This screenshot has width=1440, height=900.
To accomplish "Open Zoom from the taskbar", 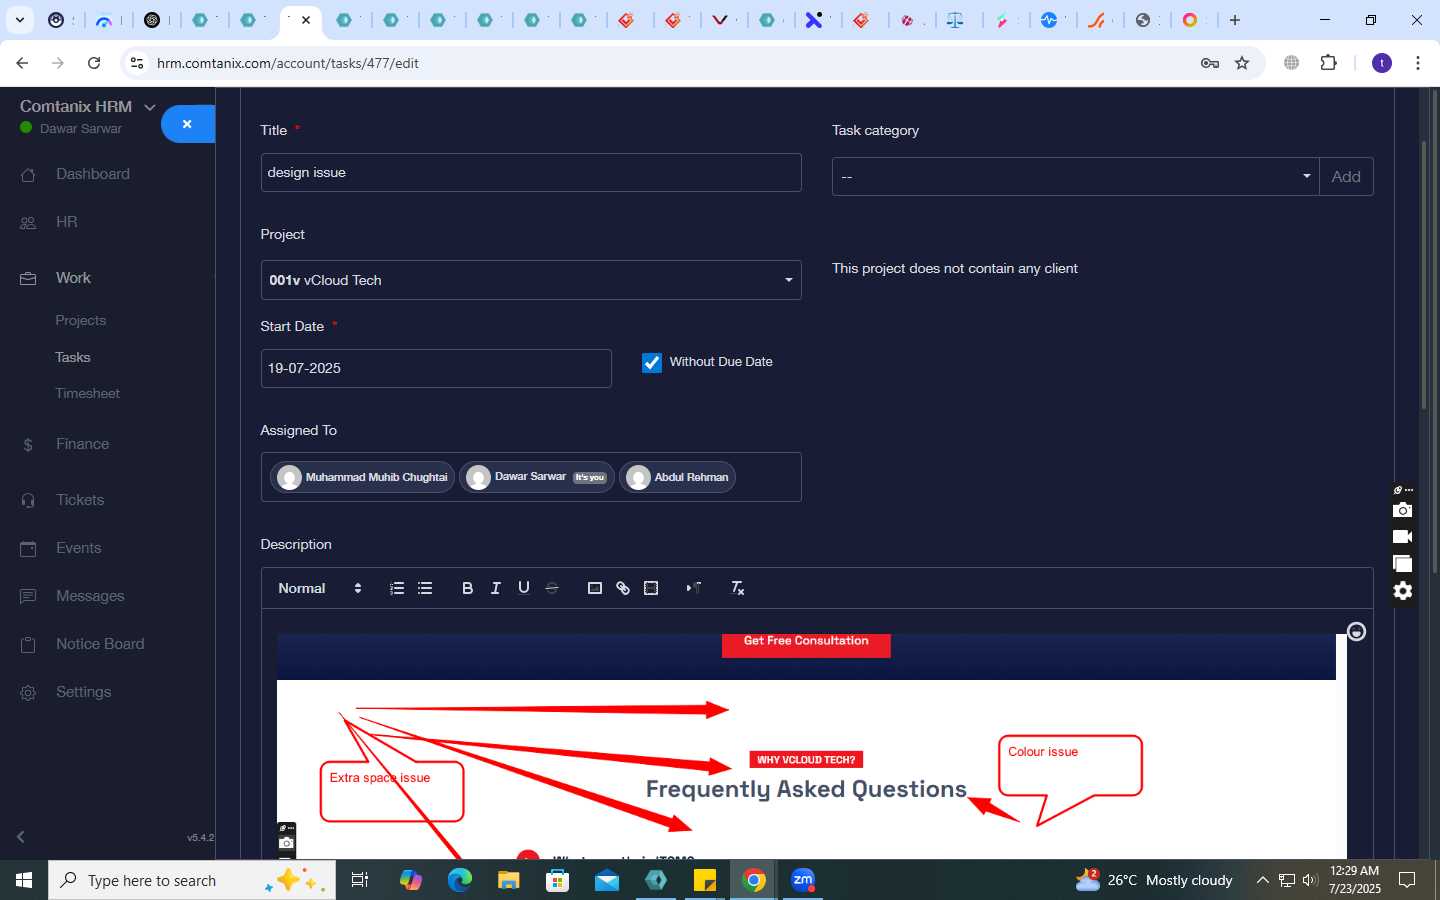I will coord(803,880).
